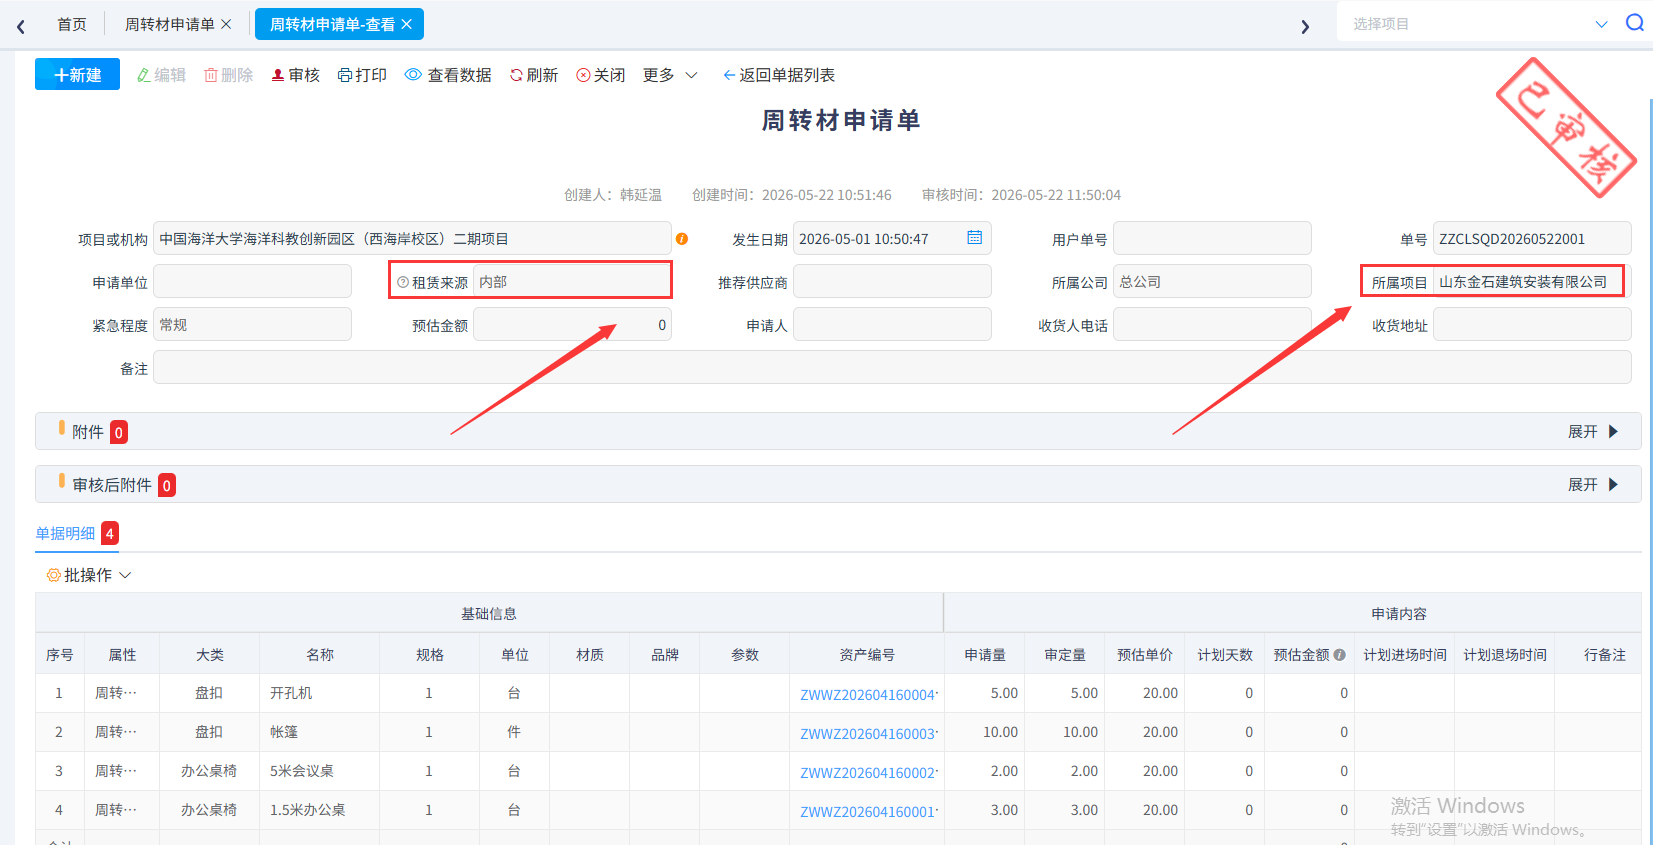Click the 收货地址 input field

(x=1532, y=324)
